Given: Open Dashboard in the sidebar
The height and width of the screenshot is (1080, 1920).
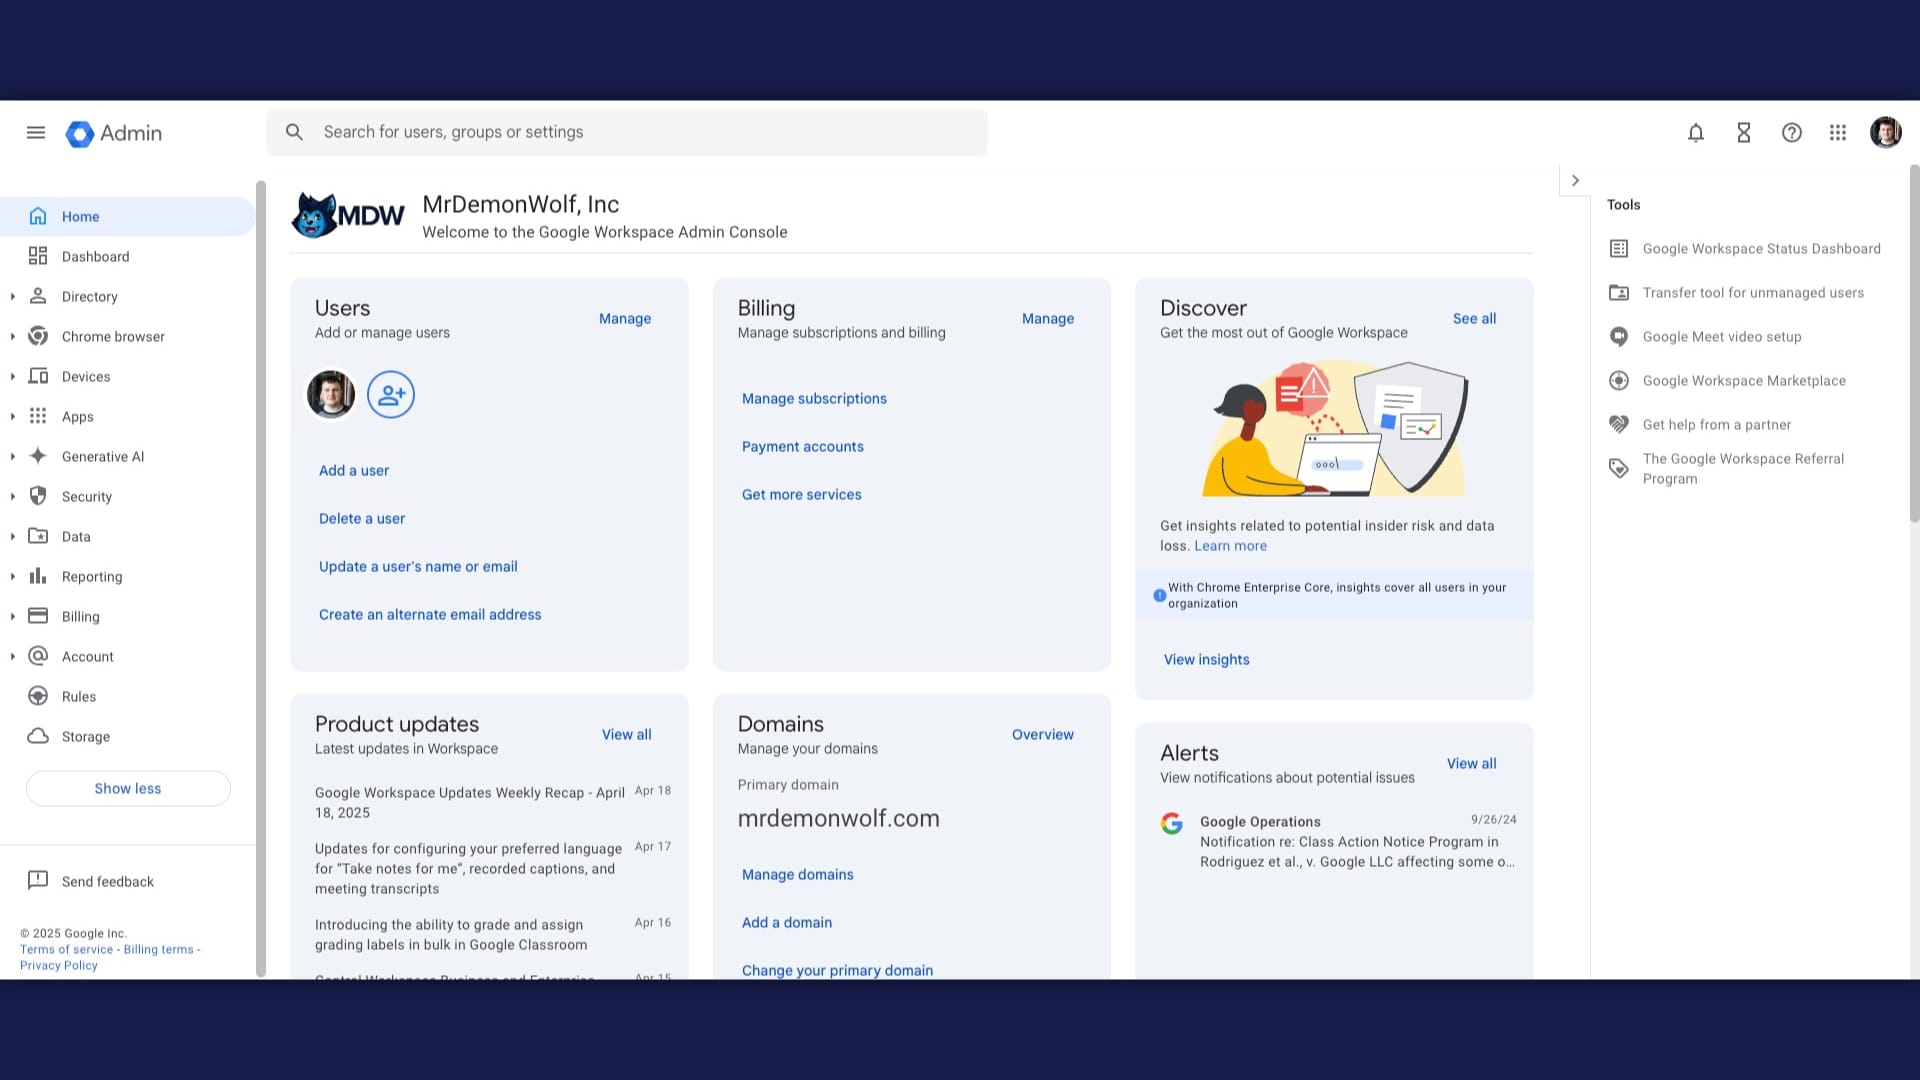Looking at the screenshot, I should click(x=95, y=257).
